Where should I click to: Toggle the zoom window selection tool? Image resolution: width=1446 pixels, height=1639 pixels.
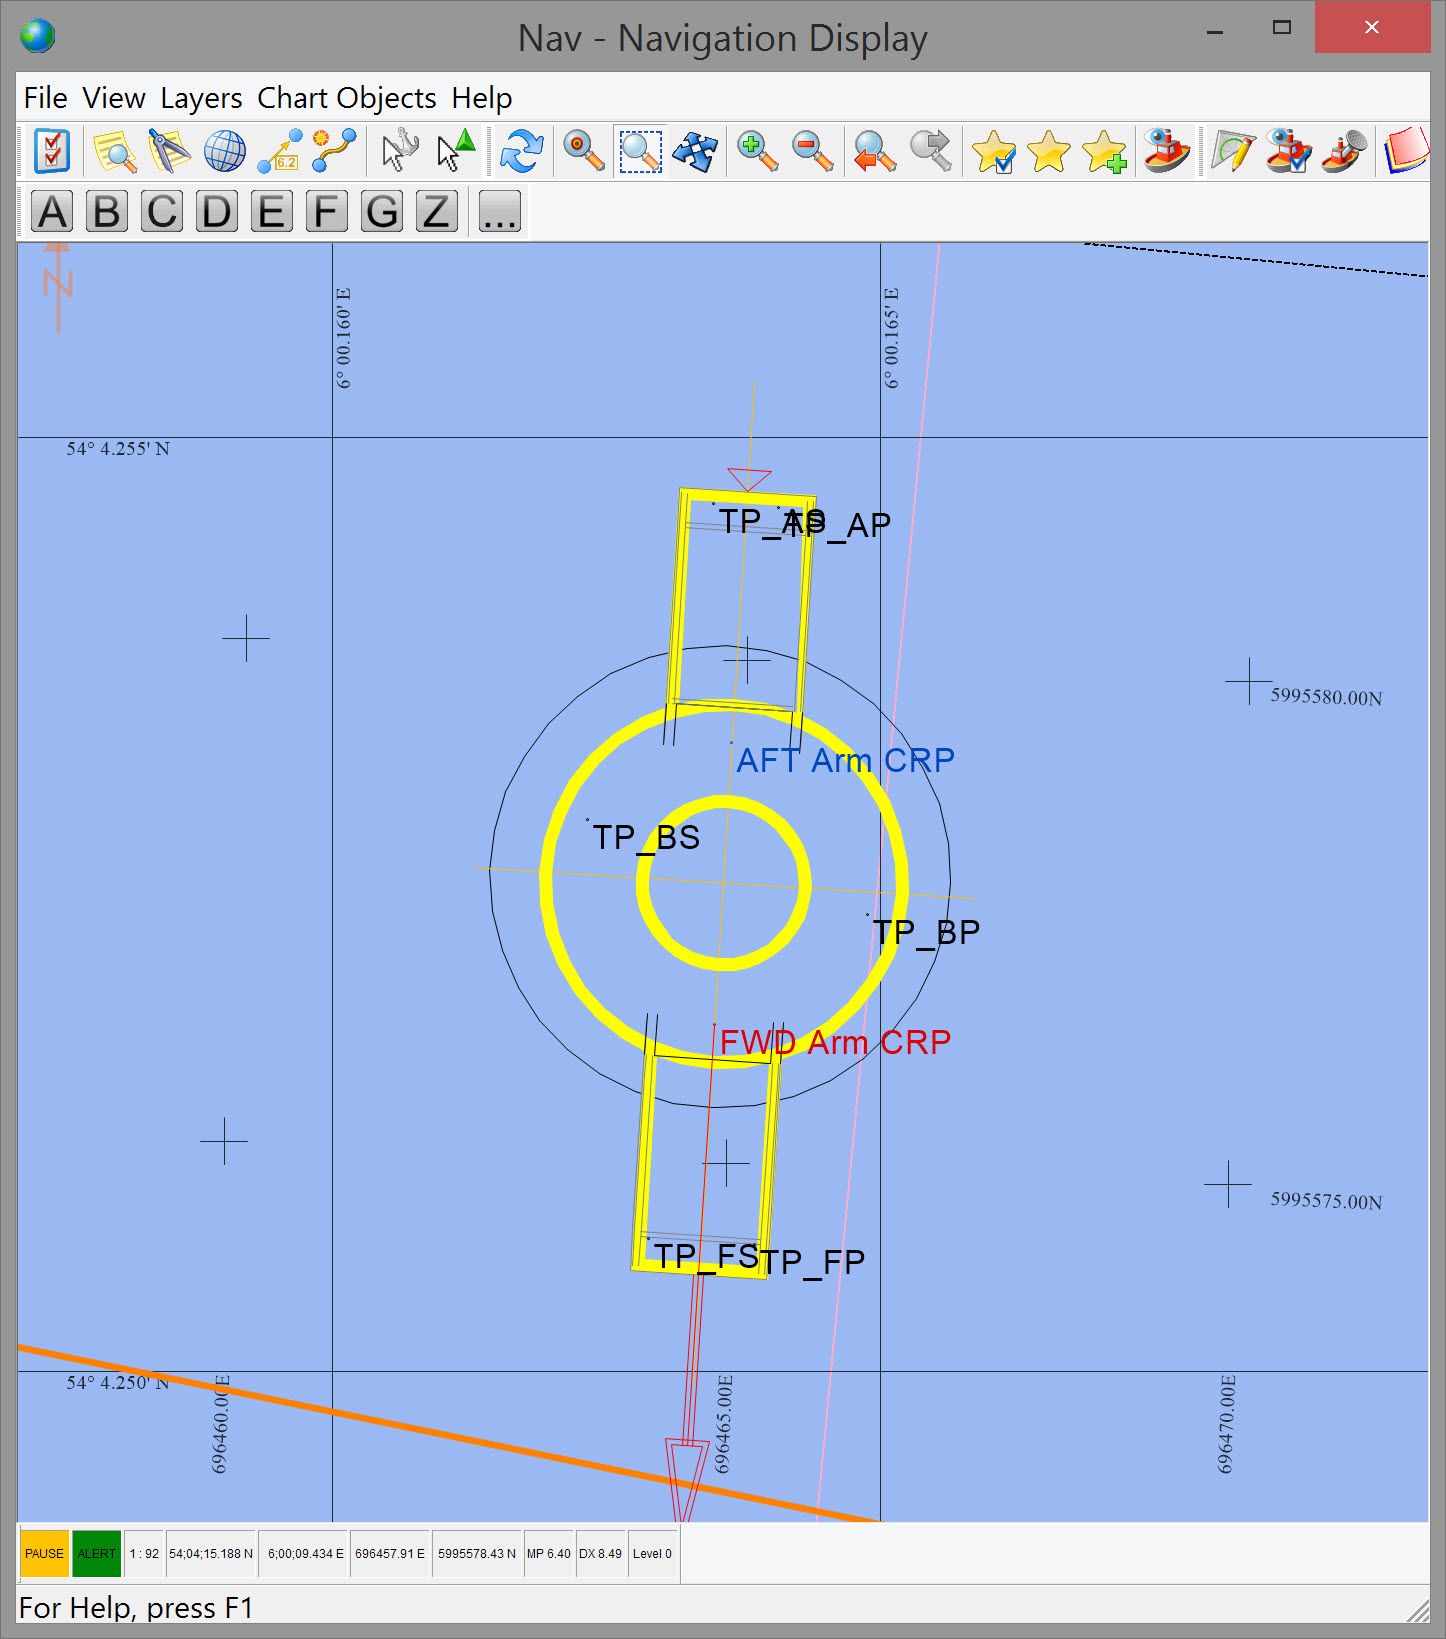640,151
